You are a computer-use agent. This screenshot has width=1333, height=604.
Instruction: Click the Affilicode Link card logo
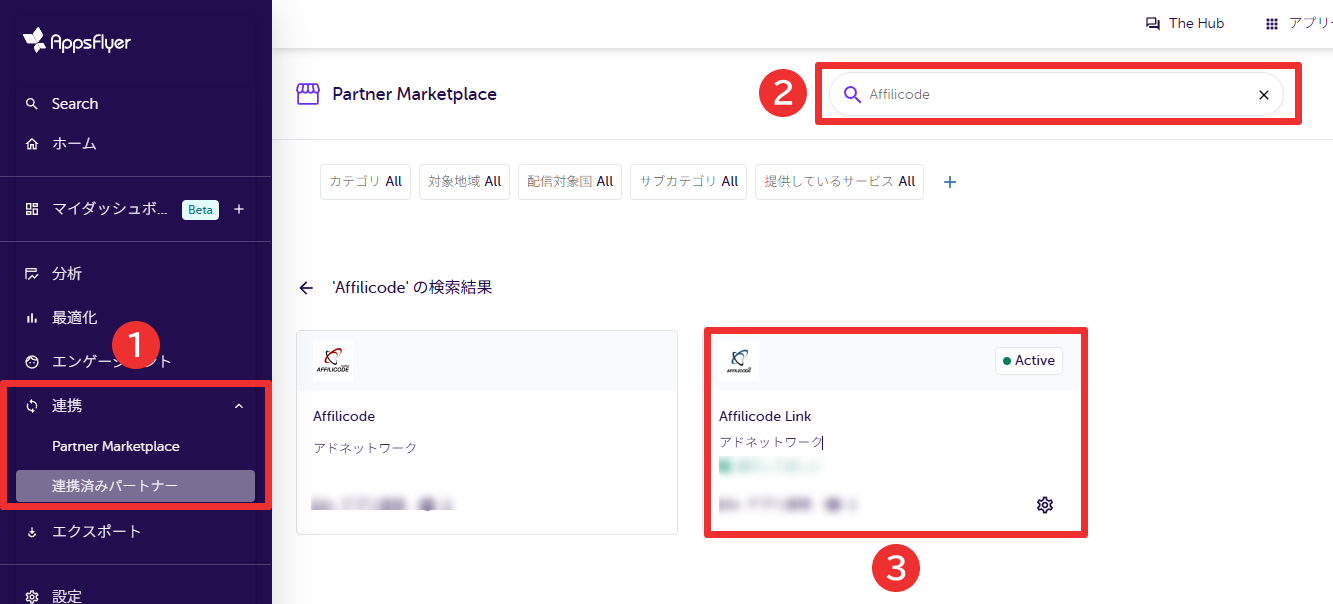click(739, 361)
